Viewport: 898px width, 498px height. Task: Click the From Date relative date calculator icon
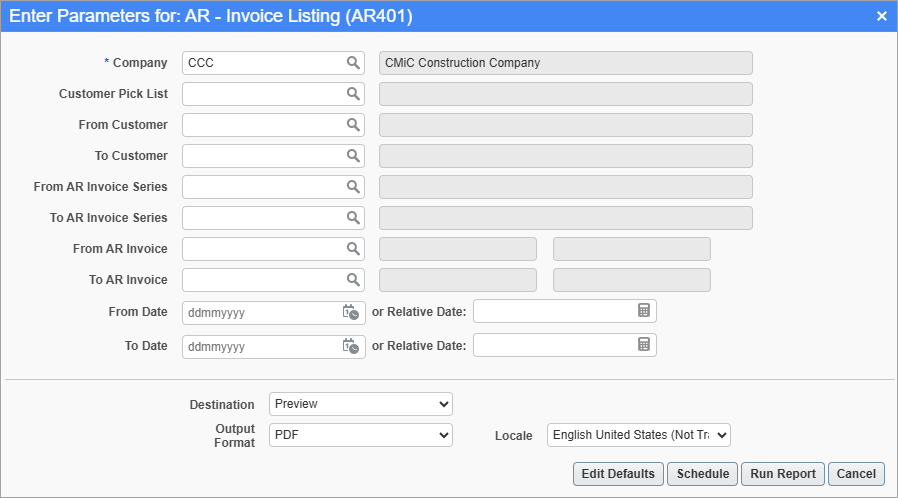[x=644, y=311]
